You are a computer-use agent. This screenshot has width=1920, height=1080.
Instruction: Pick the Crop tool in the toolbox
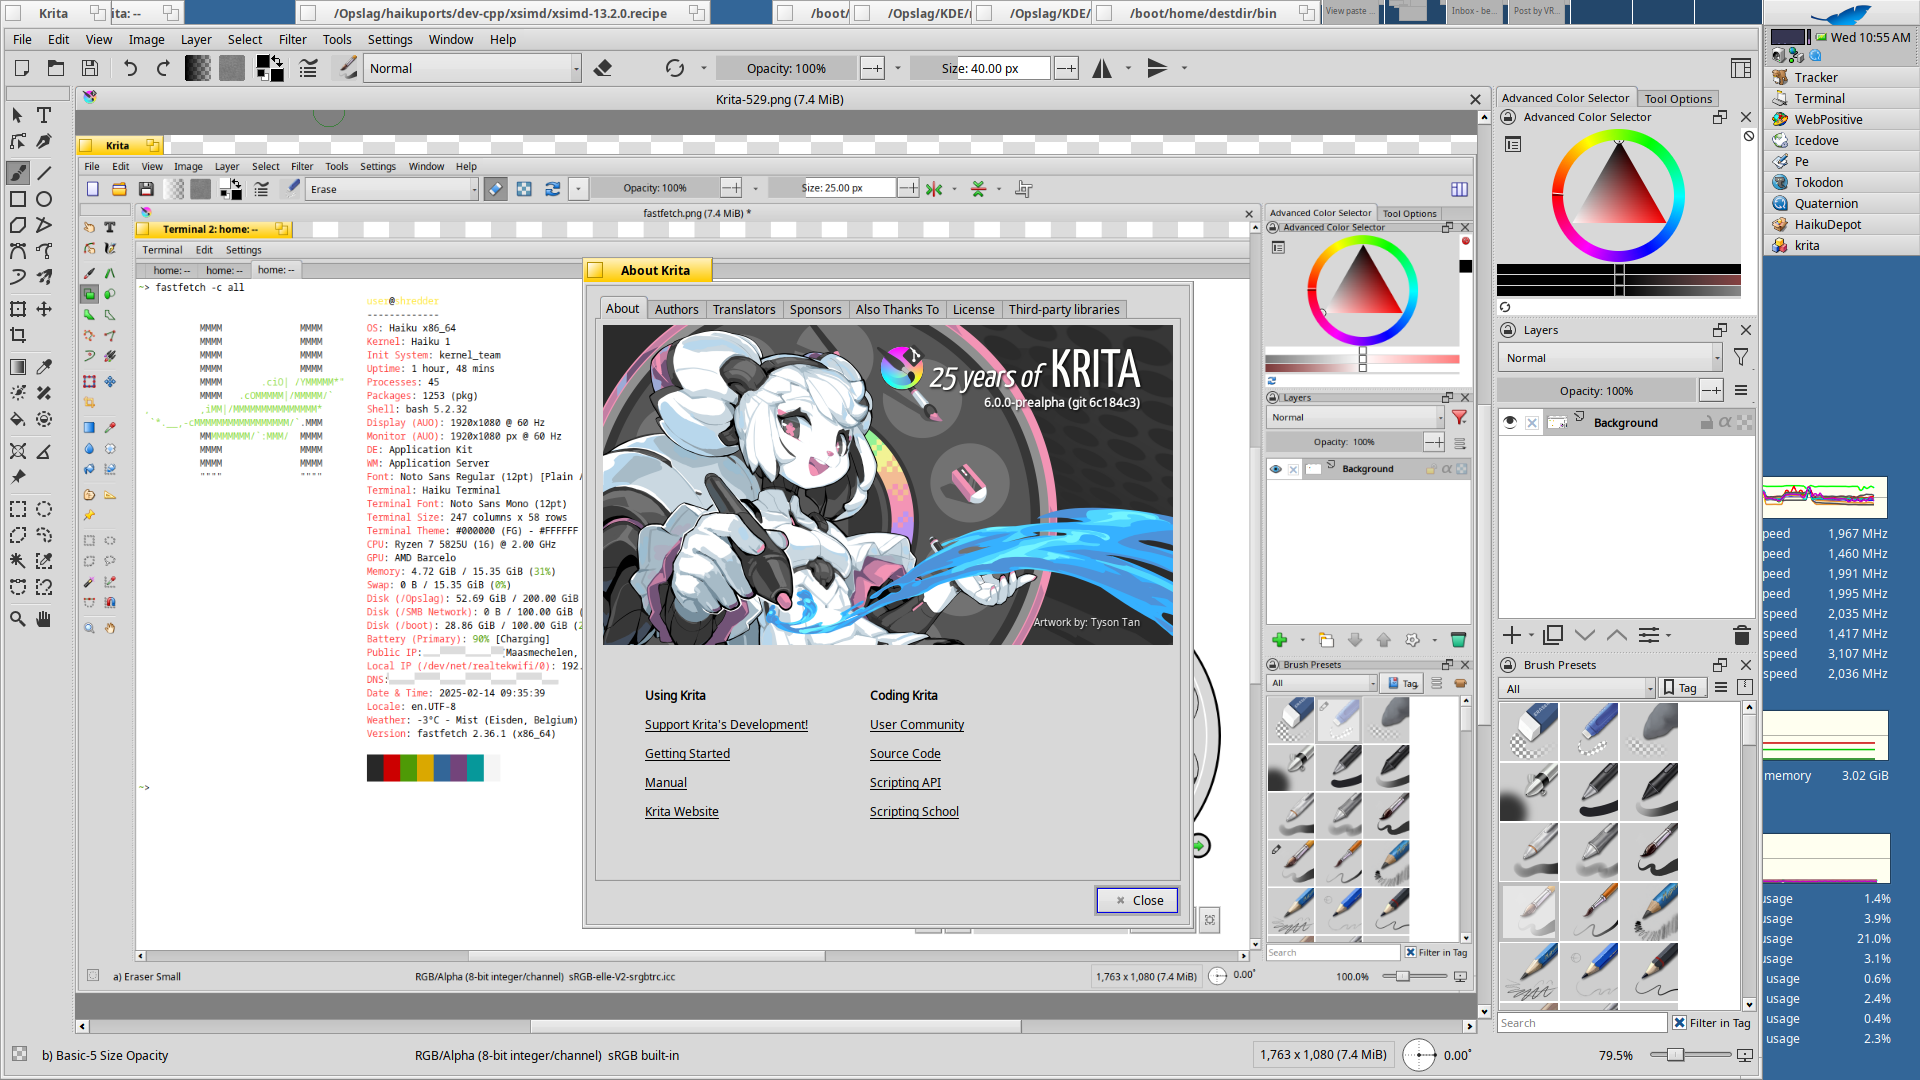pyautogui.click(x=18, y=335)
